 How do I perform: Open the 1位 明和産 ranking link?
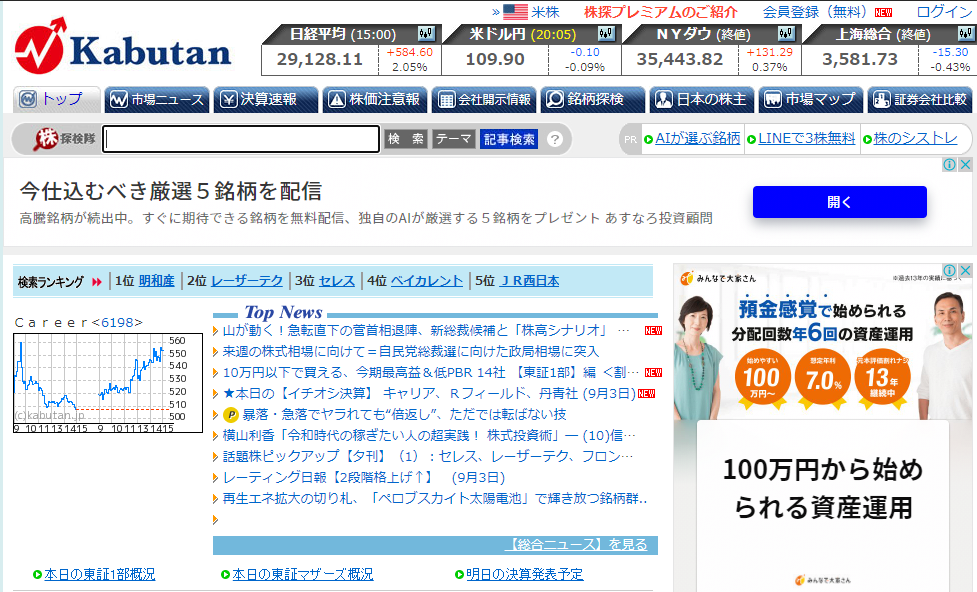pyautogui.click(x=156, y=281)
